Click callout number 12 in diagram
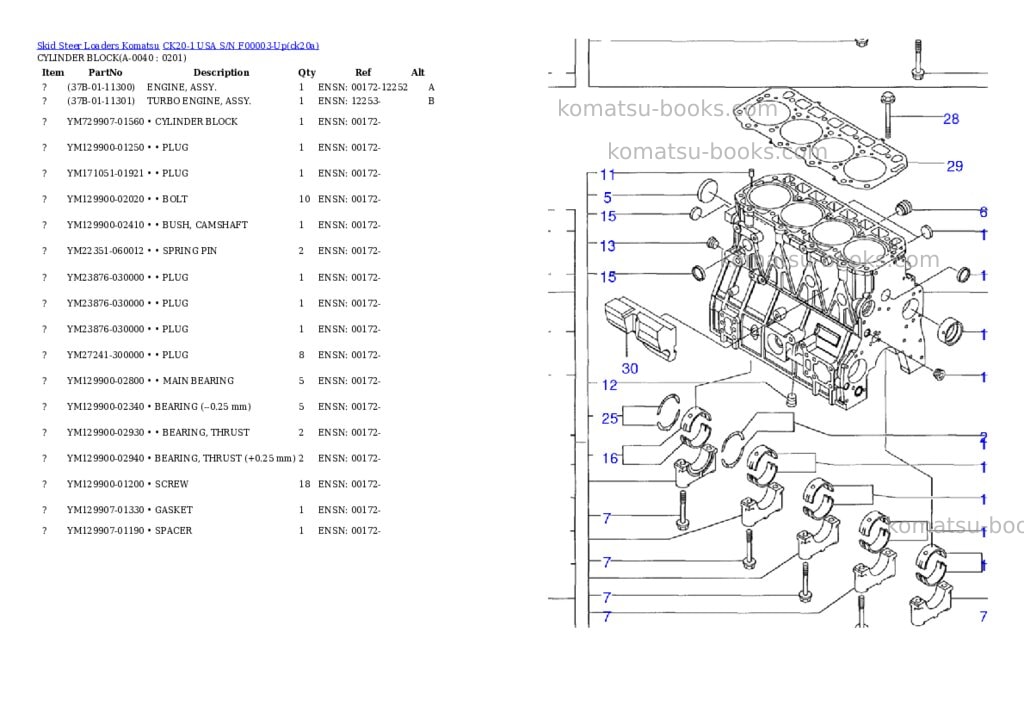Screen dimensions: 1024x725 (x=609, y=385)
